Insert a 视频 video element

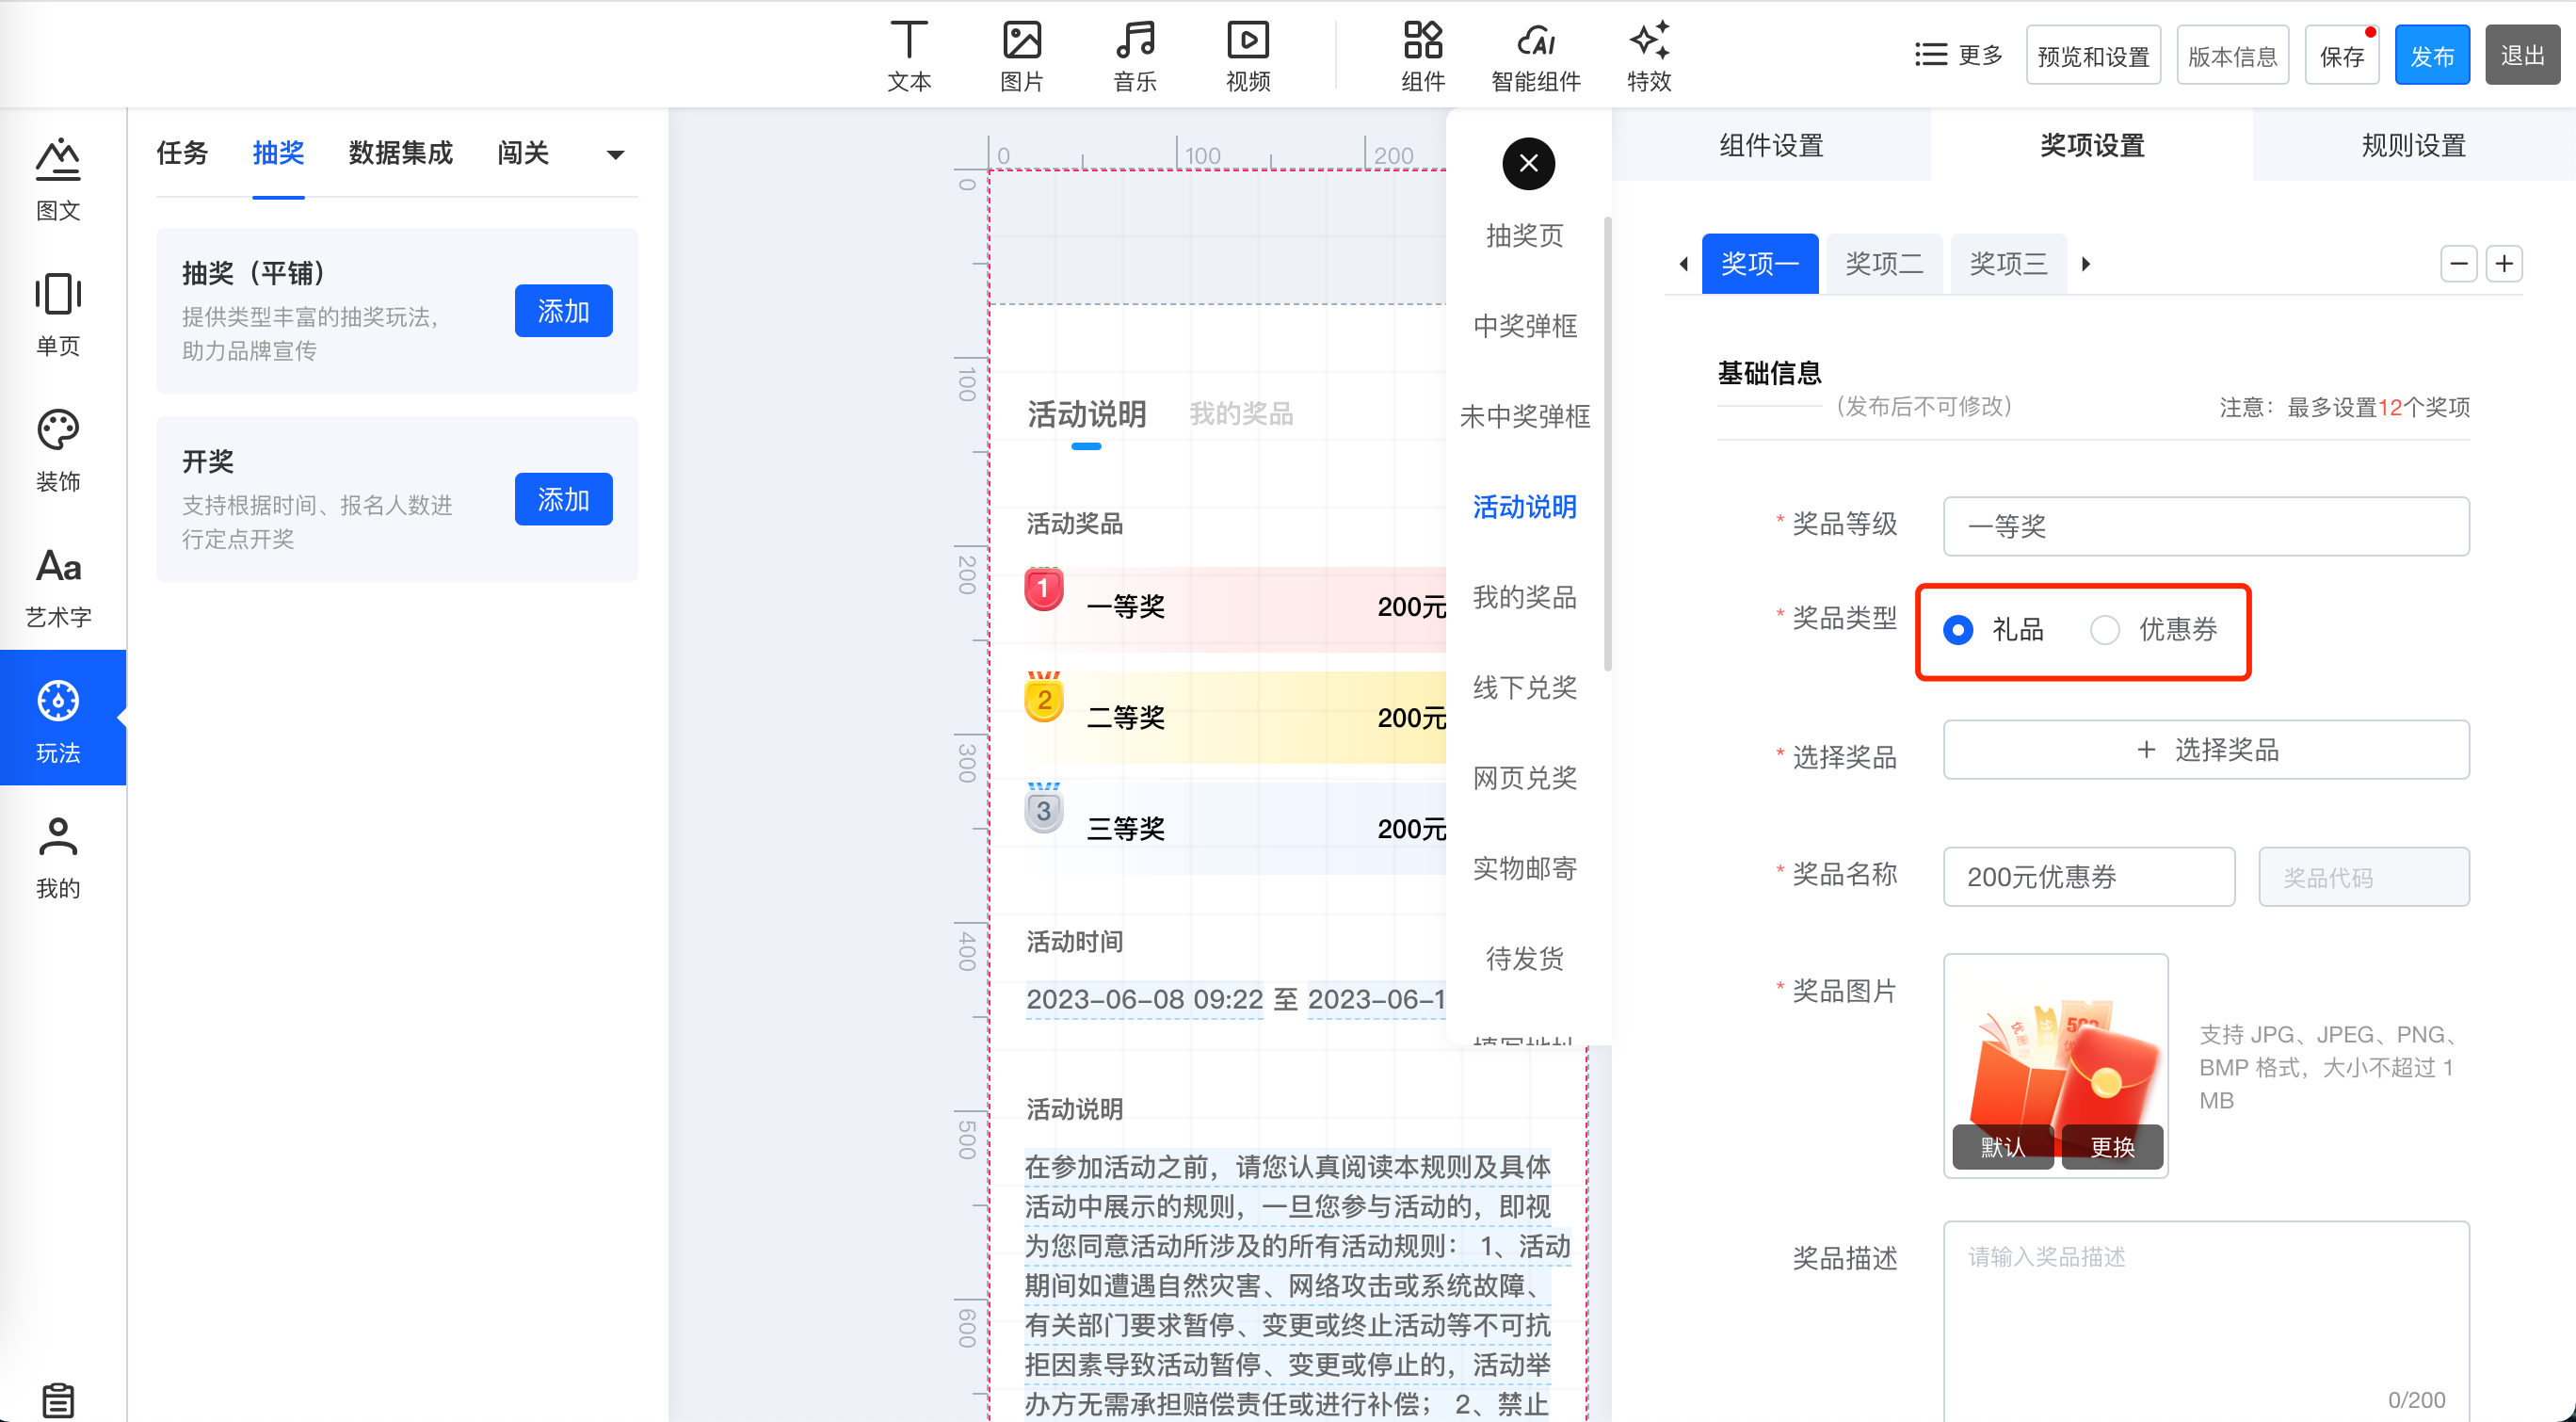coord(1247,56)
